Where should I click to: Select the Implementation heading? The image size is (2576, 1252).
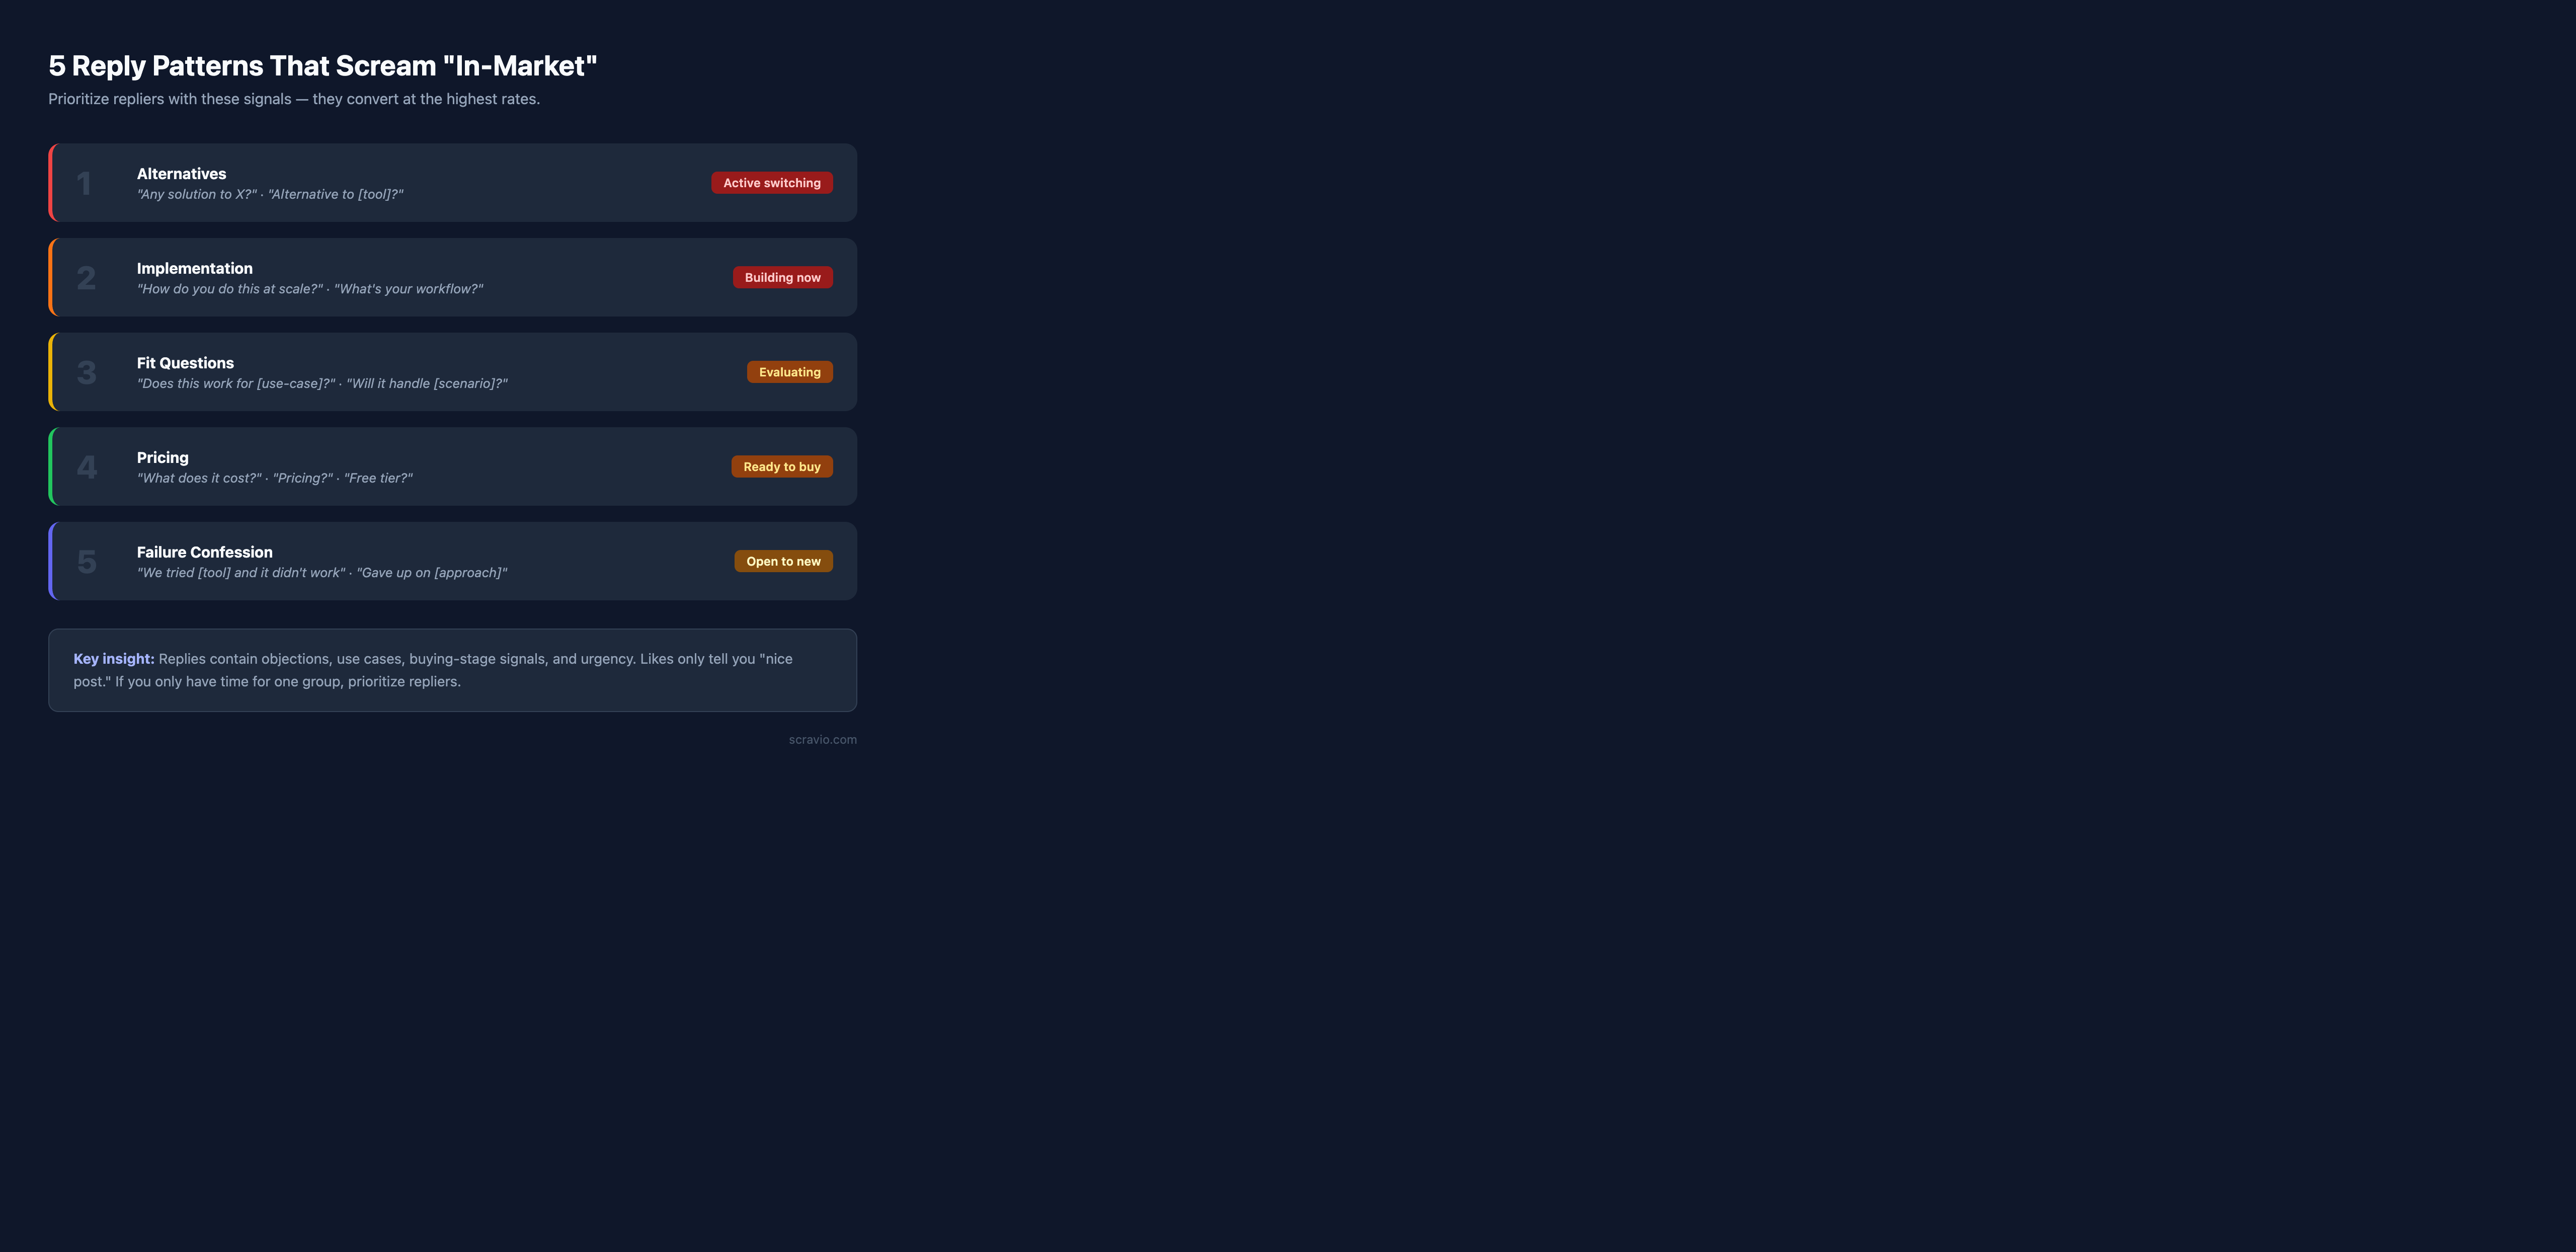point(194,268)
